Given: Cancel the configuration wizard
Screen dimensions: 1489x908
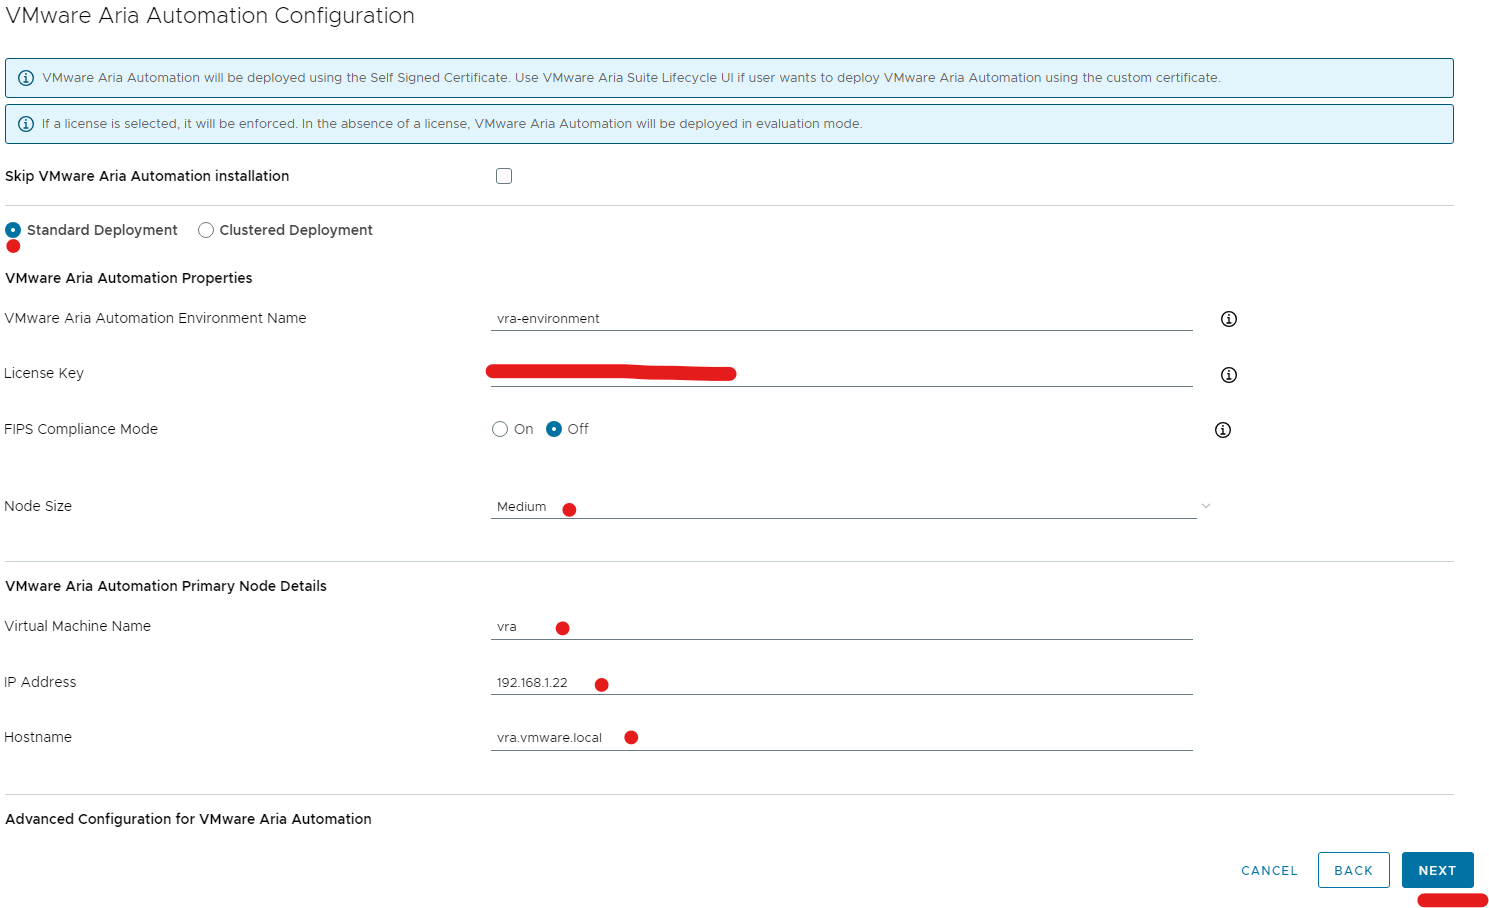Looking at the screenshot, I should [1269, 871].
